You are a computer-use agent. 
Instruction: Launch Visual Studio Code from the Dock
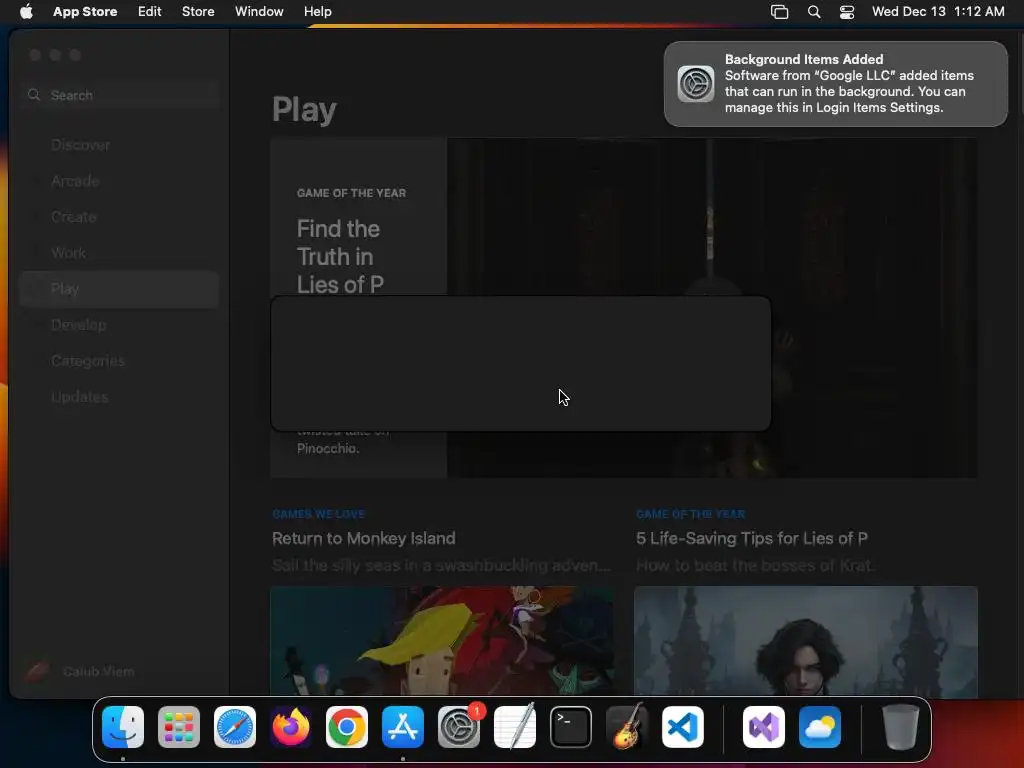pos(683,727)
